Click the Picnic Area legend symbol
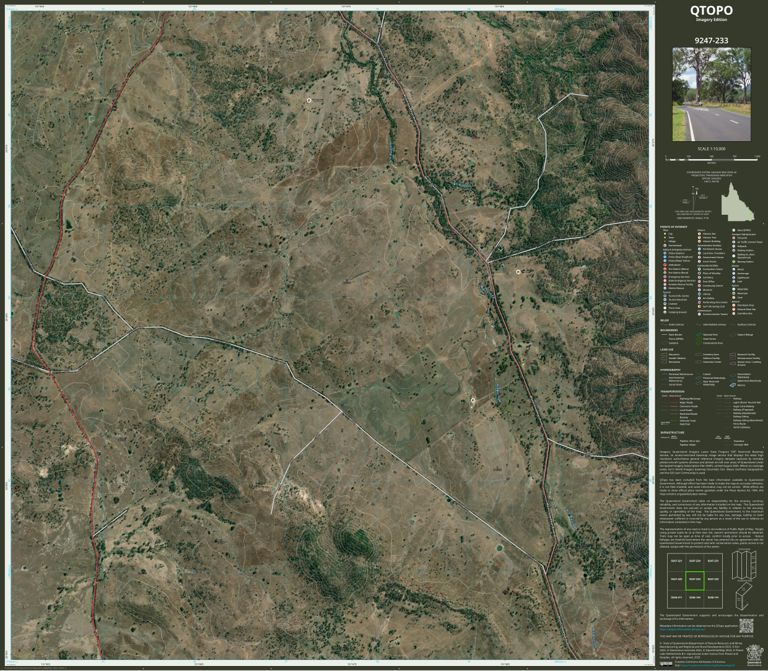This screenshot has height=671, width=768. tap(665, 308)
